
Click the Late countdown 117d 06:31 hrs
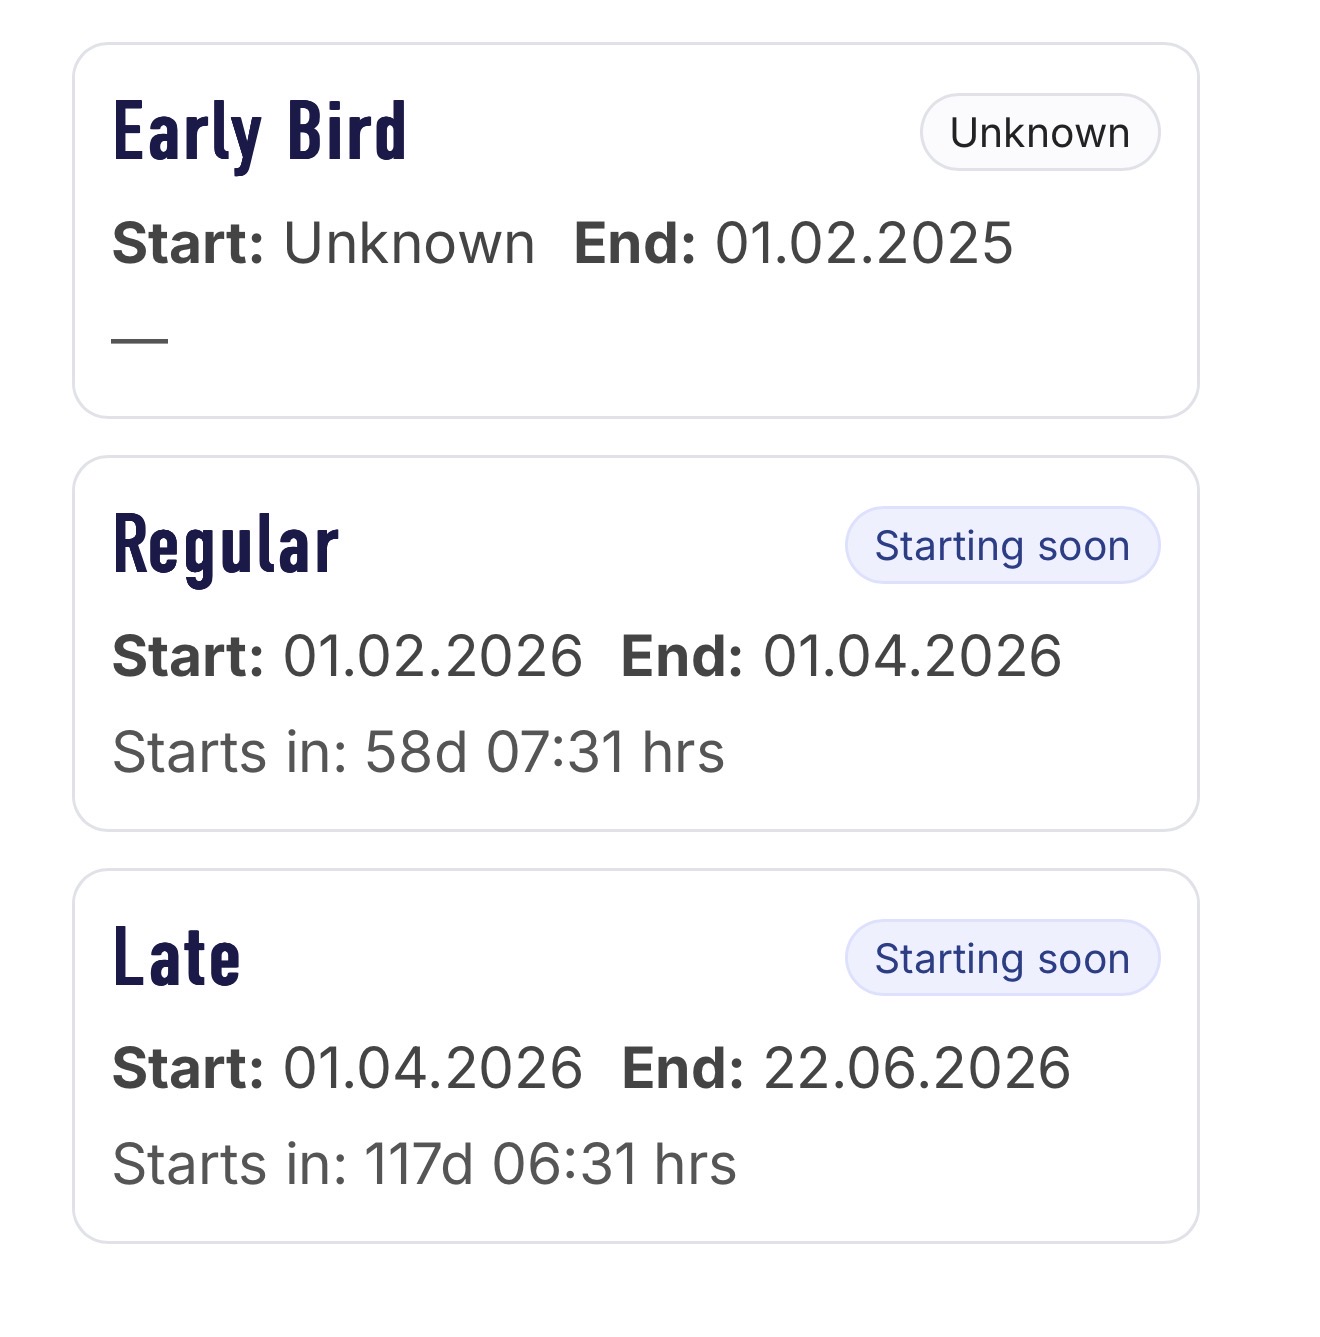[x=550, y=1165]
